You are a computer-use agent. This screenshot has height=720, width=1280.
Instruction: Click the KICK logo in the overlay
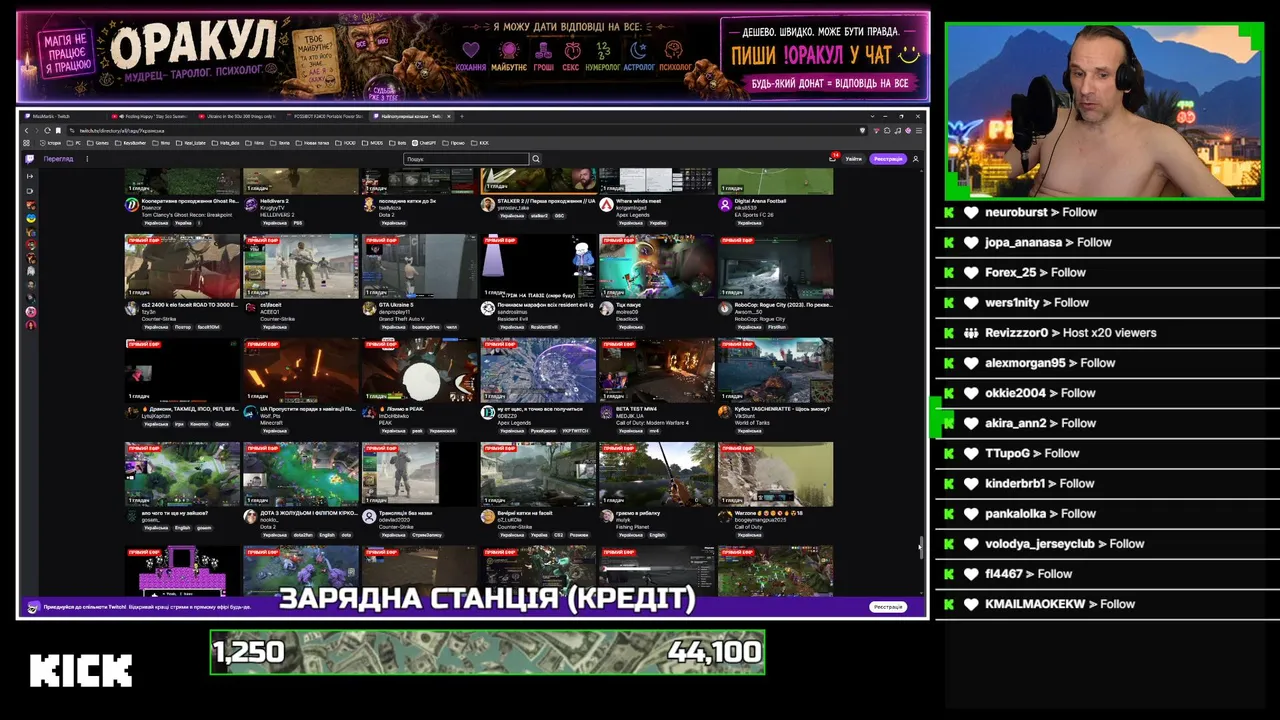[x=81, y=670]
